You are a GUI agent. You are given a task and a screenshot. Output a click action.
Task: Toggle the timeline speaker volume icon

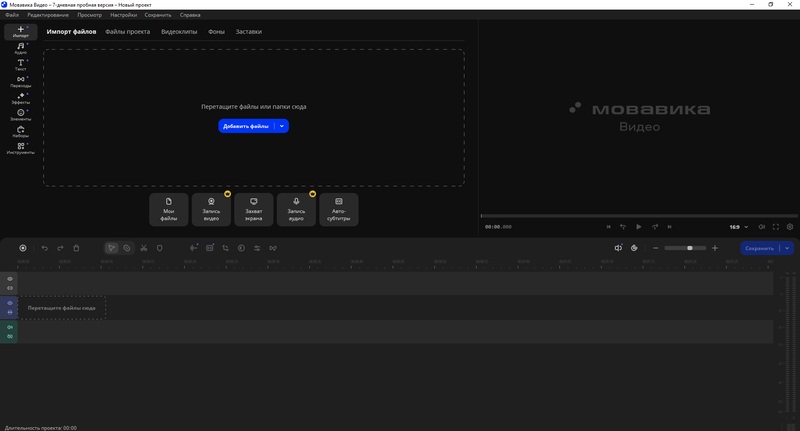(x=618, y=248)
